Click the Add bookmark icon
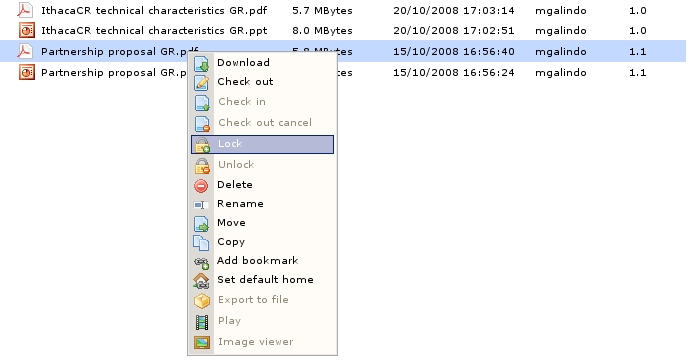This screenshot has width=696, height=364. pos(202,262)
